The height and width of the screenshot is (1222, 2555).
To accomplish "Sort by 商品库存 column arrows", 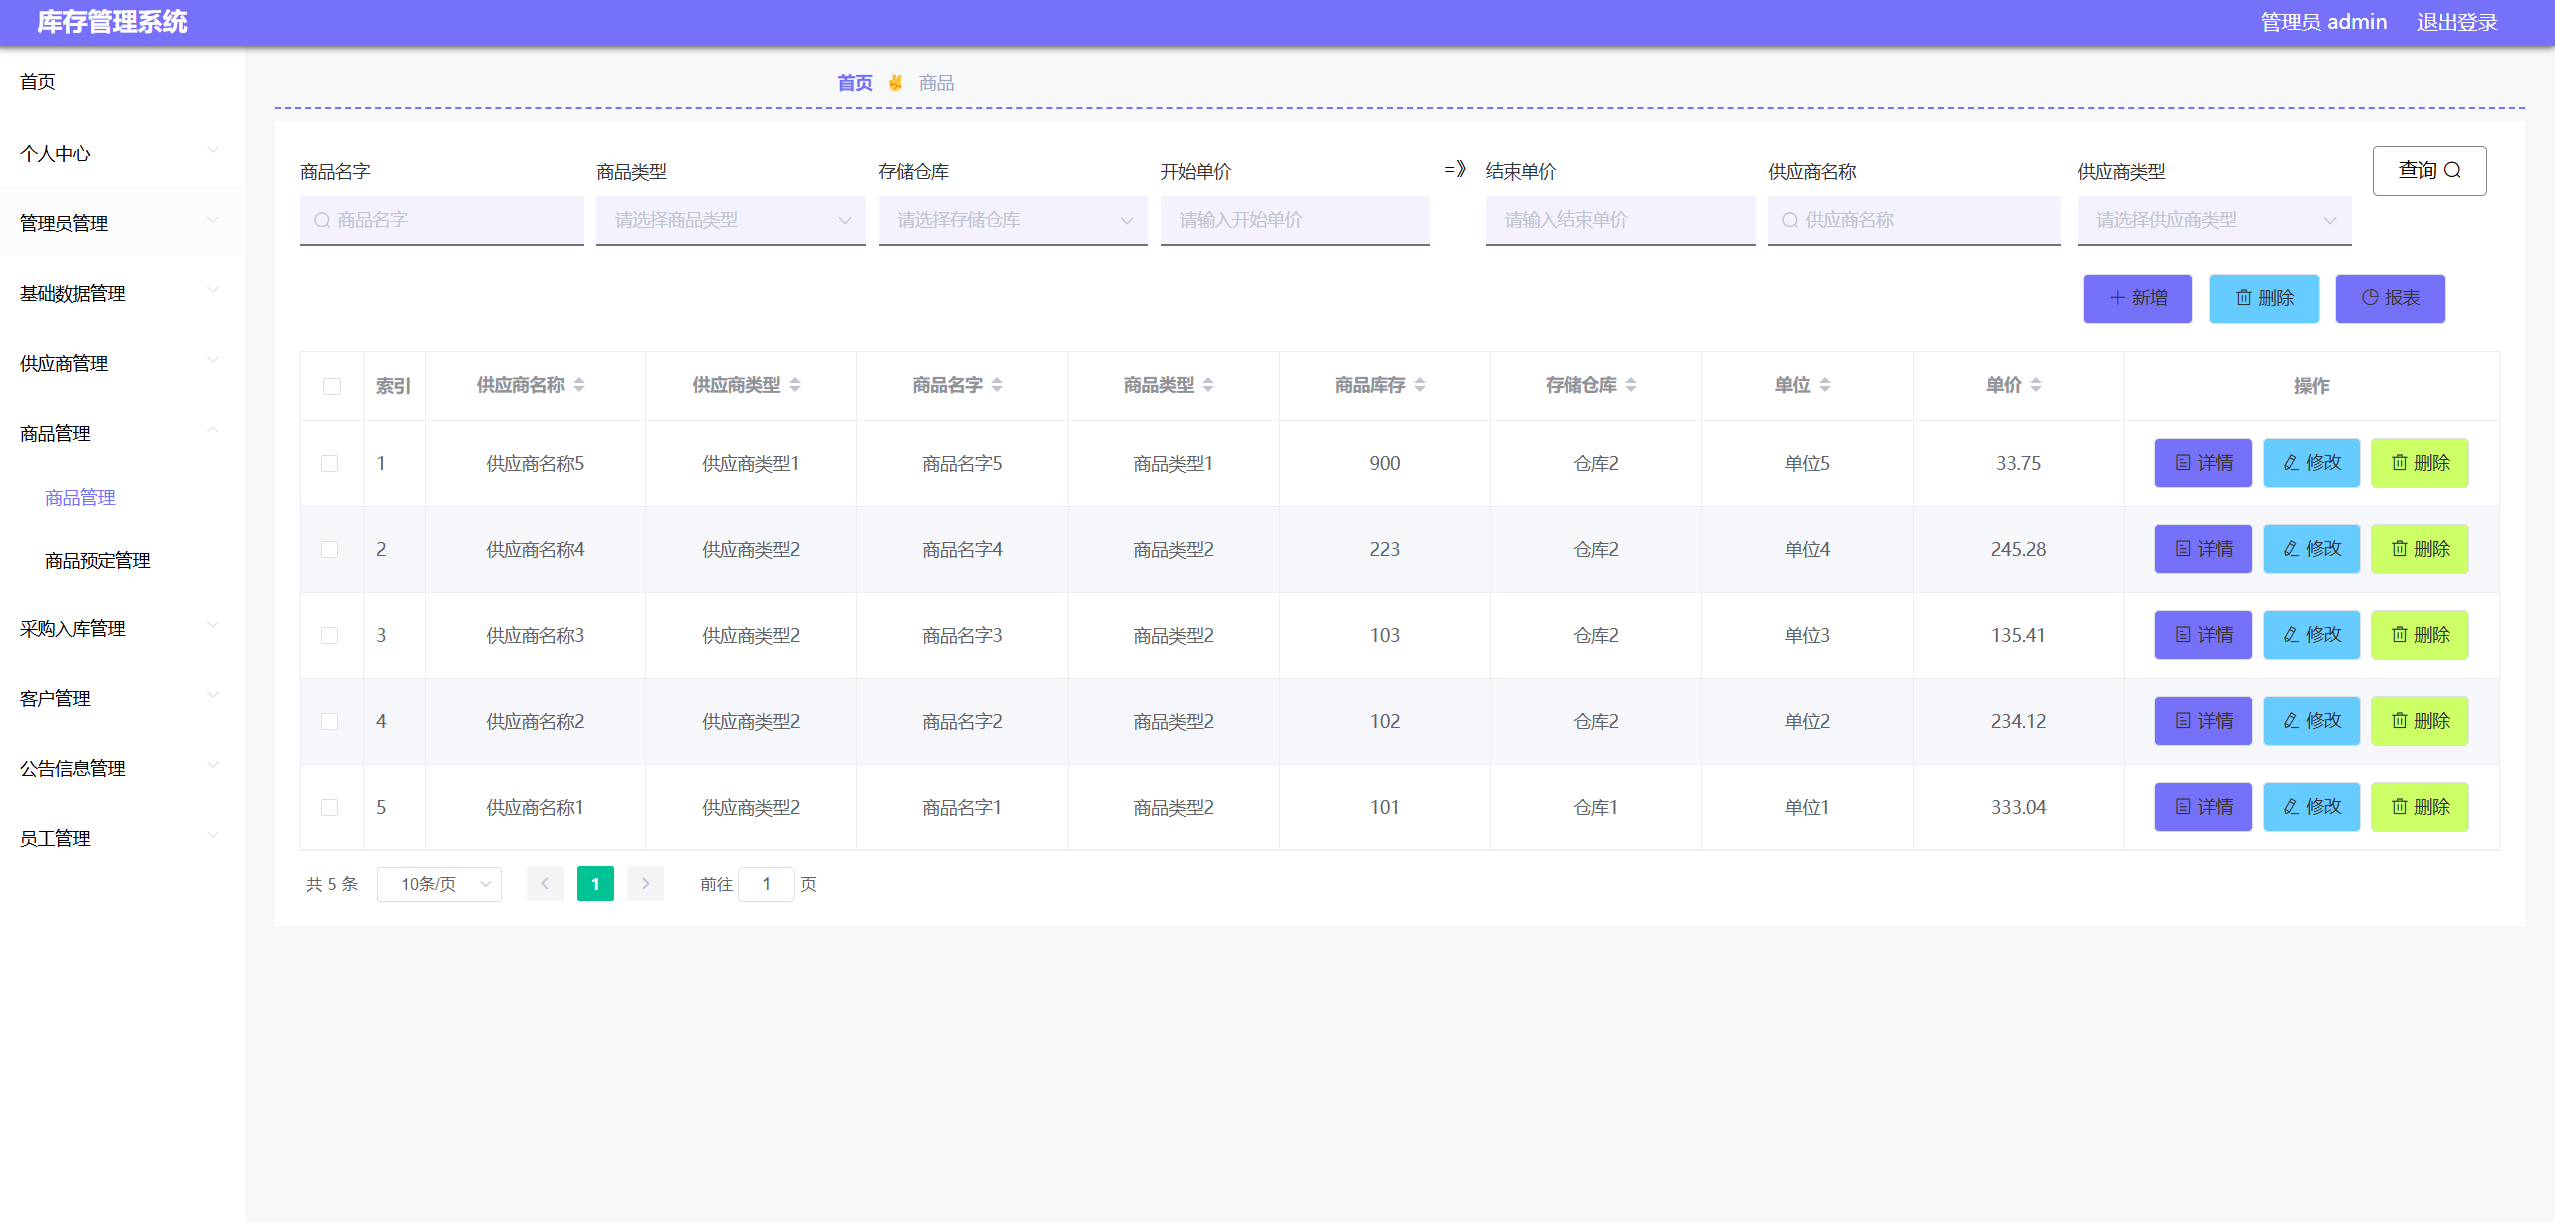I will [x=1420, y=385].
